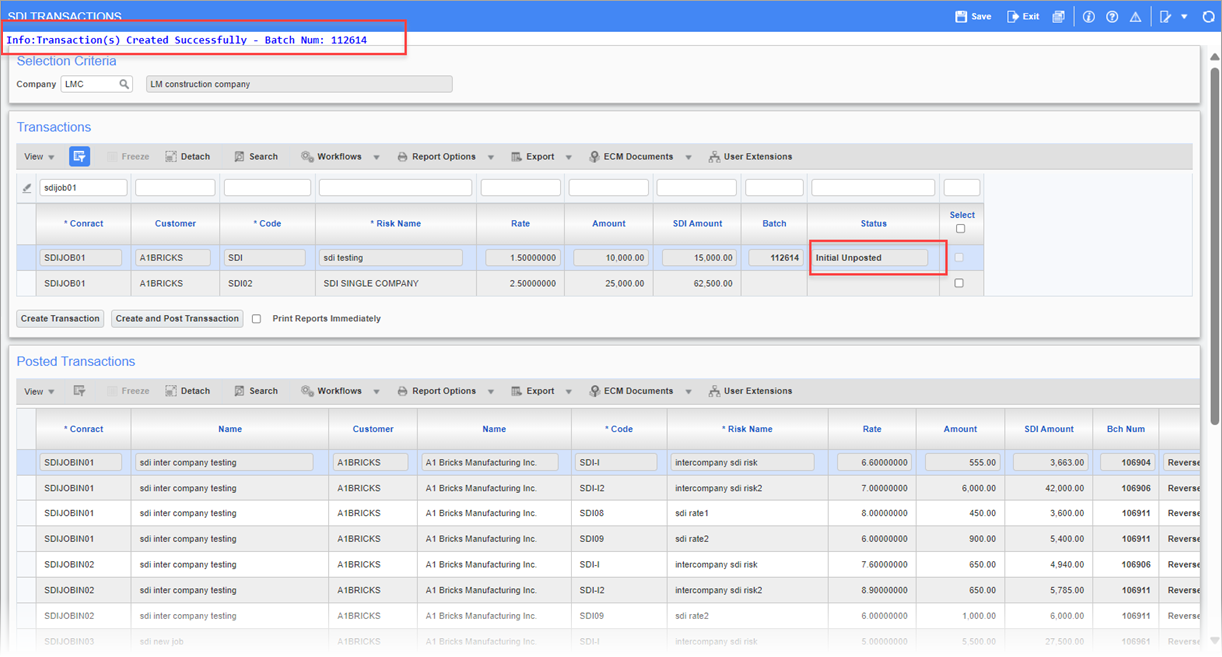Image resolution: width=1222 pixels, height=657 pixels.
Task: Expand Report Options arrow in Posted Transactions
Action: coord(491,392)
